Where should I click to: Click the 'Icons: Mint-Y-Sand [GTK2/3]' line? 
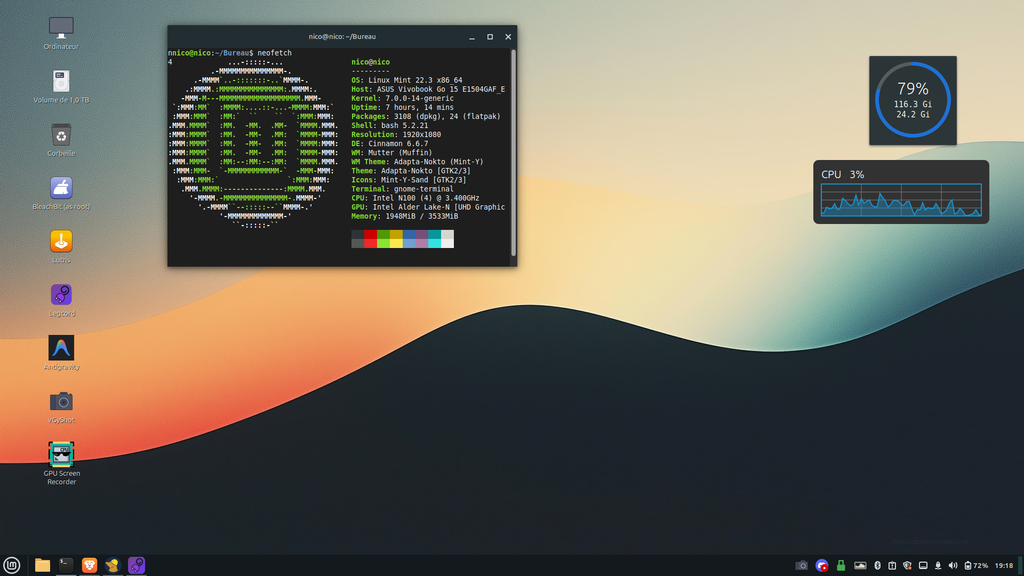click(x=409, y=180)
